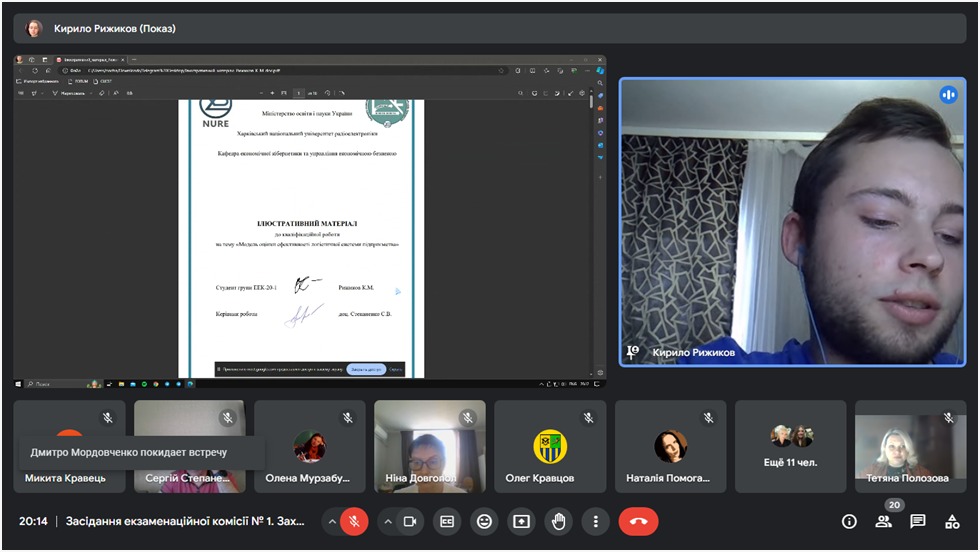This screenshot has width=980, height=552.
Task: Click the Windows Start button in shared screen
Action: (x=19, y=384)
